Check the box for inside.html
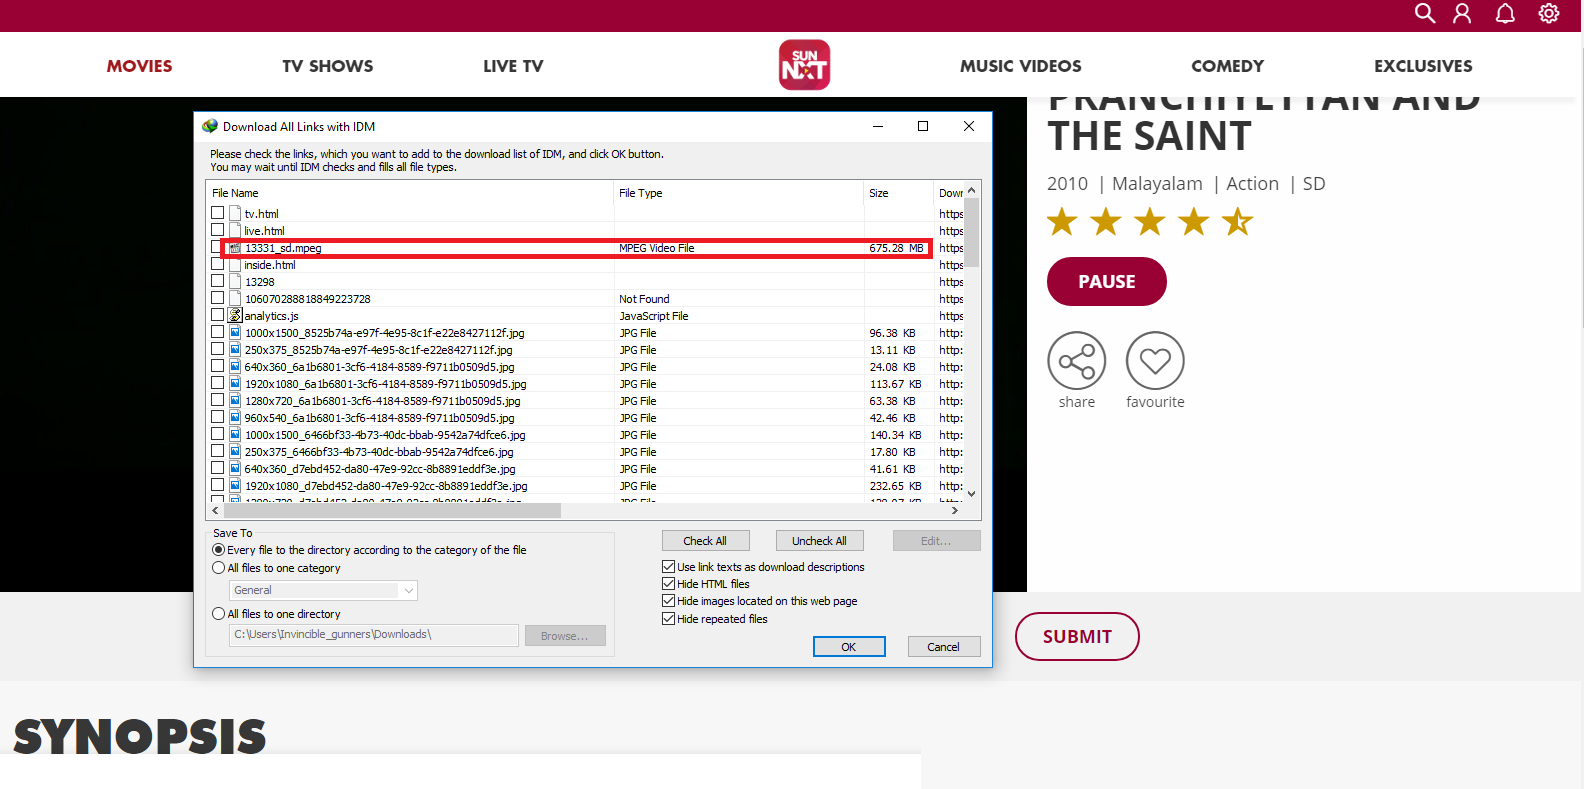 point(218,264)
